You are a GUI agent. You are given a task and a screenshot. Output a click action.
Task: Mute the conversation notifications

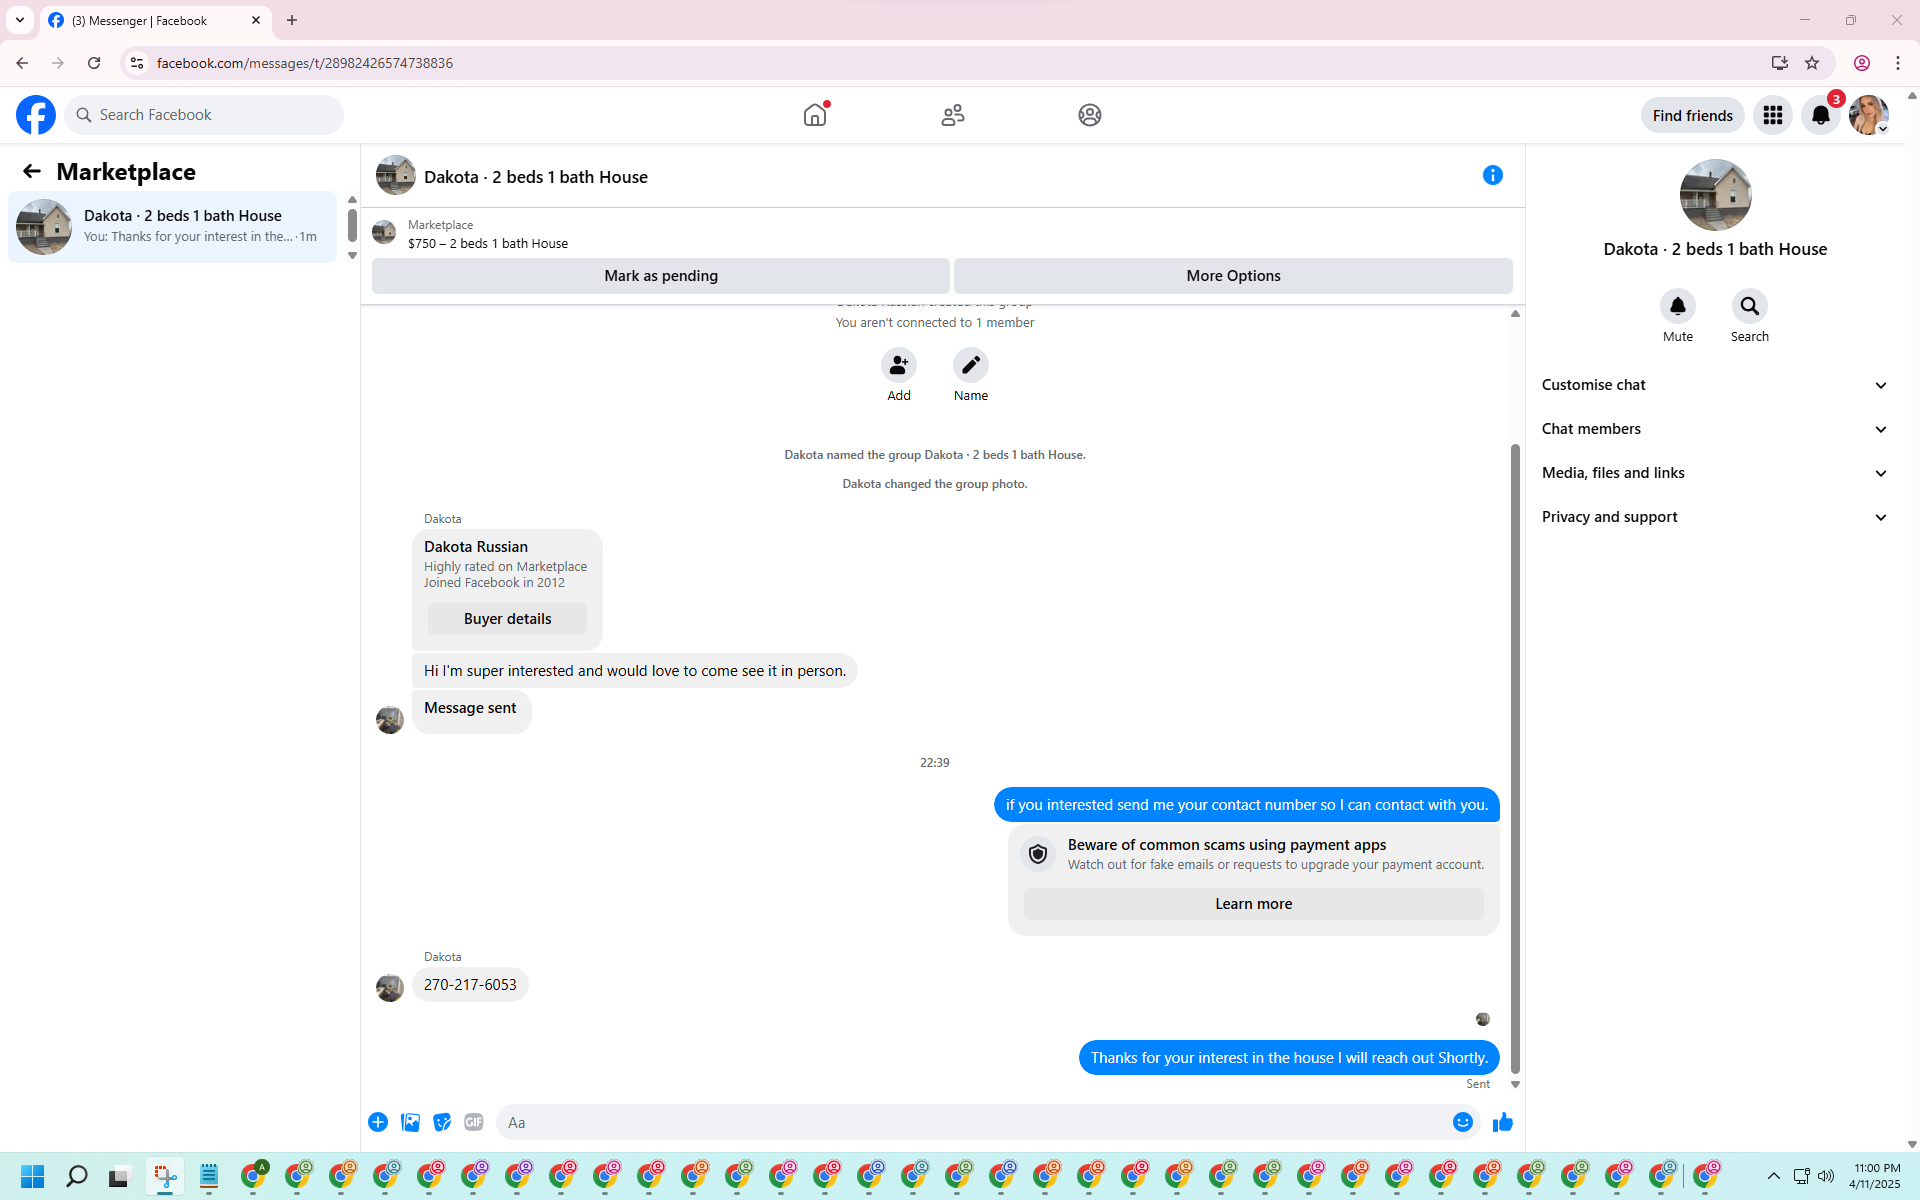(1678, 306)
